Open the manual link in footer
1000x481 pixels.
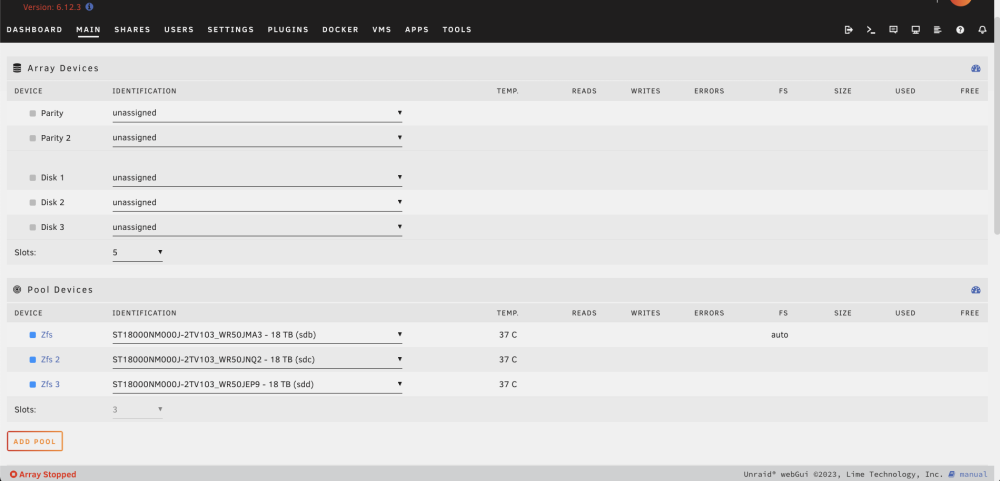click(973, 475)
